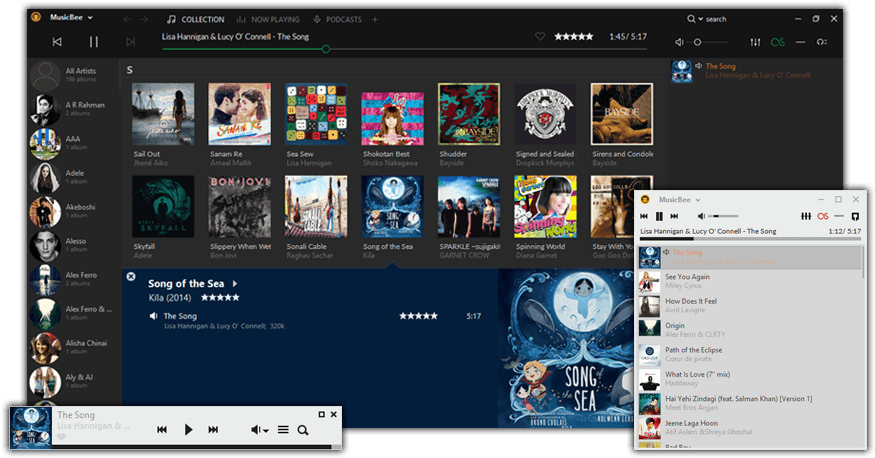The height and width of the screenshot is (458, 875).
Task: Open Spinning World album cover
Action: click(545, 207)
